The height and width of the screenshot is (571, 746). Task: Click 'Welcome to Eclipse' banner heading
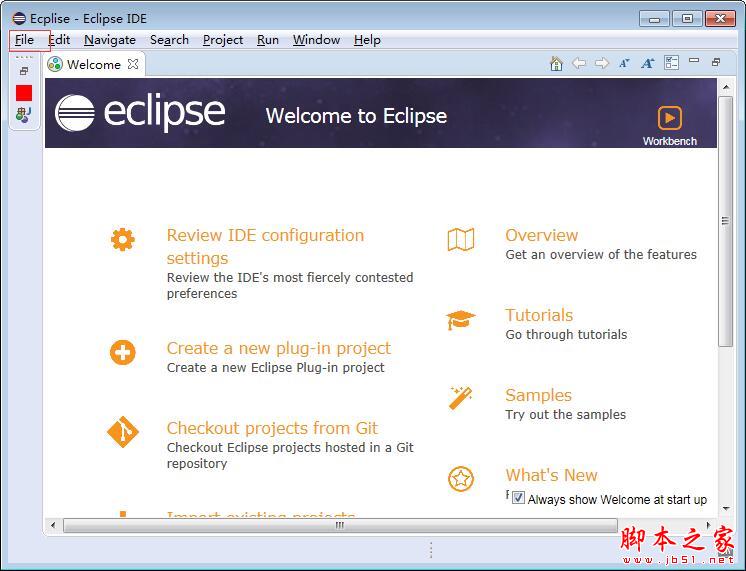click(x=356, y=116)
